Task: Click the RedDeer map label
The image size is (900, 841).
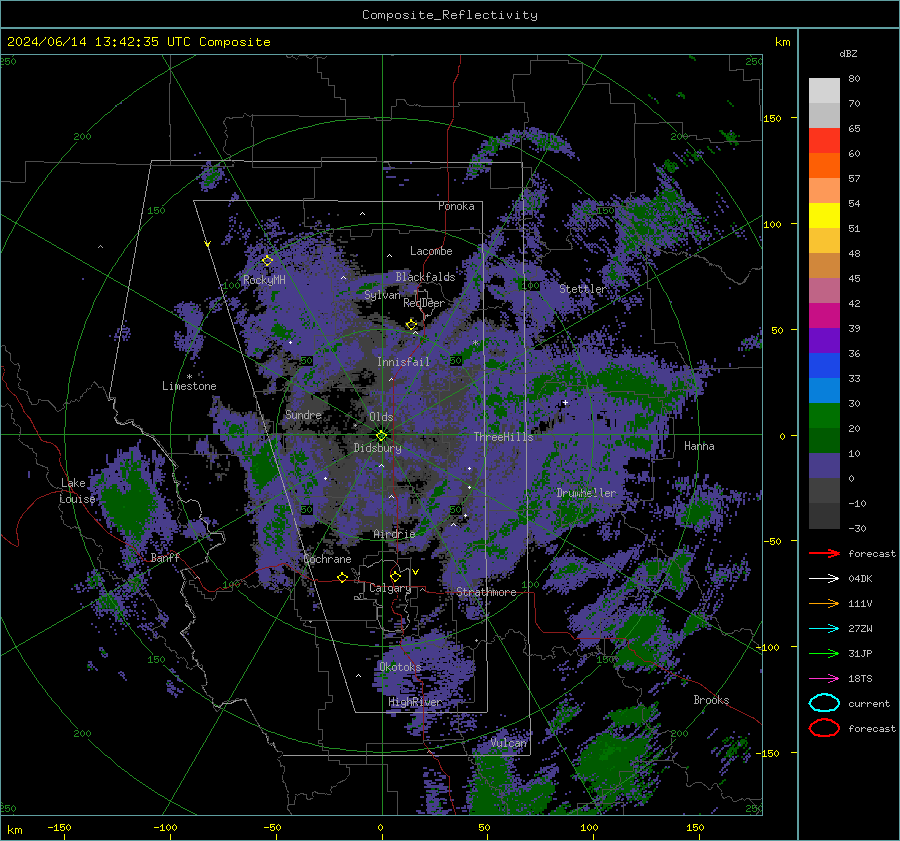Action: (424, 303)
